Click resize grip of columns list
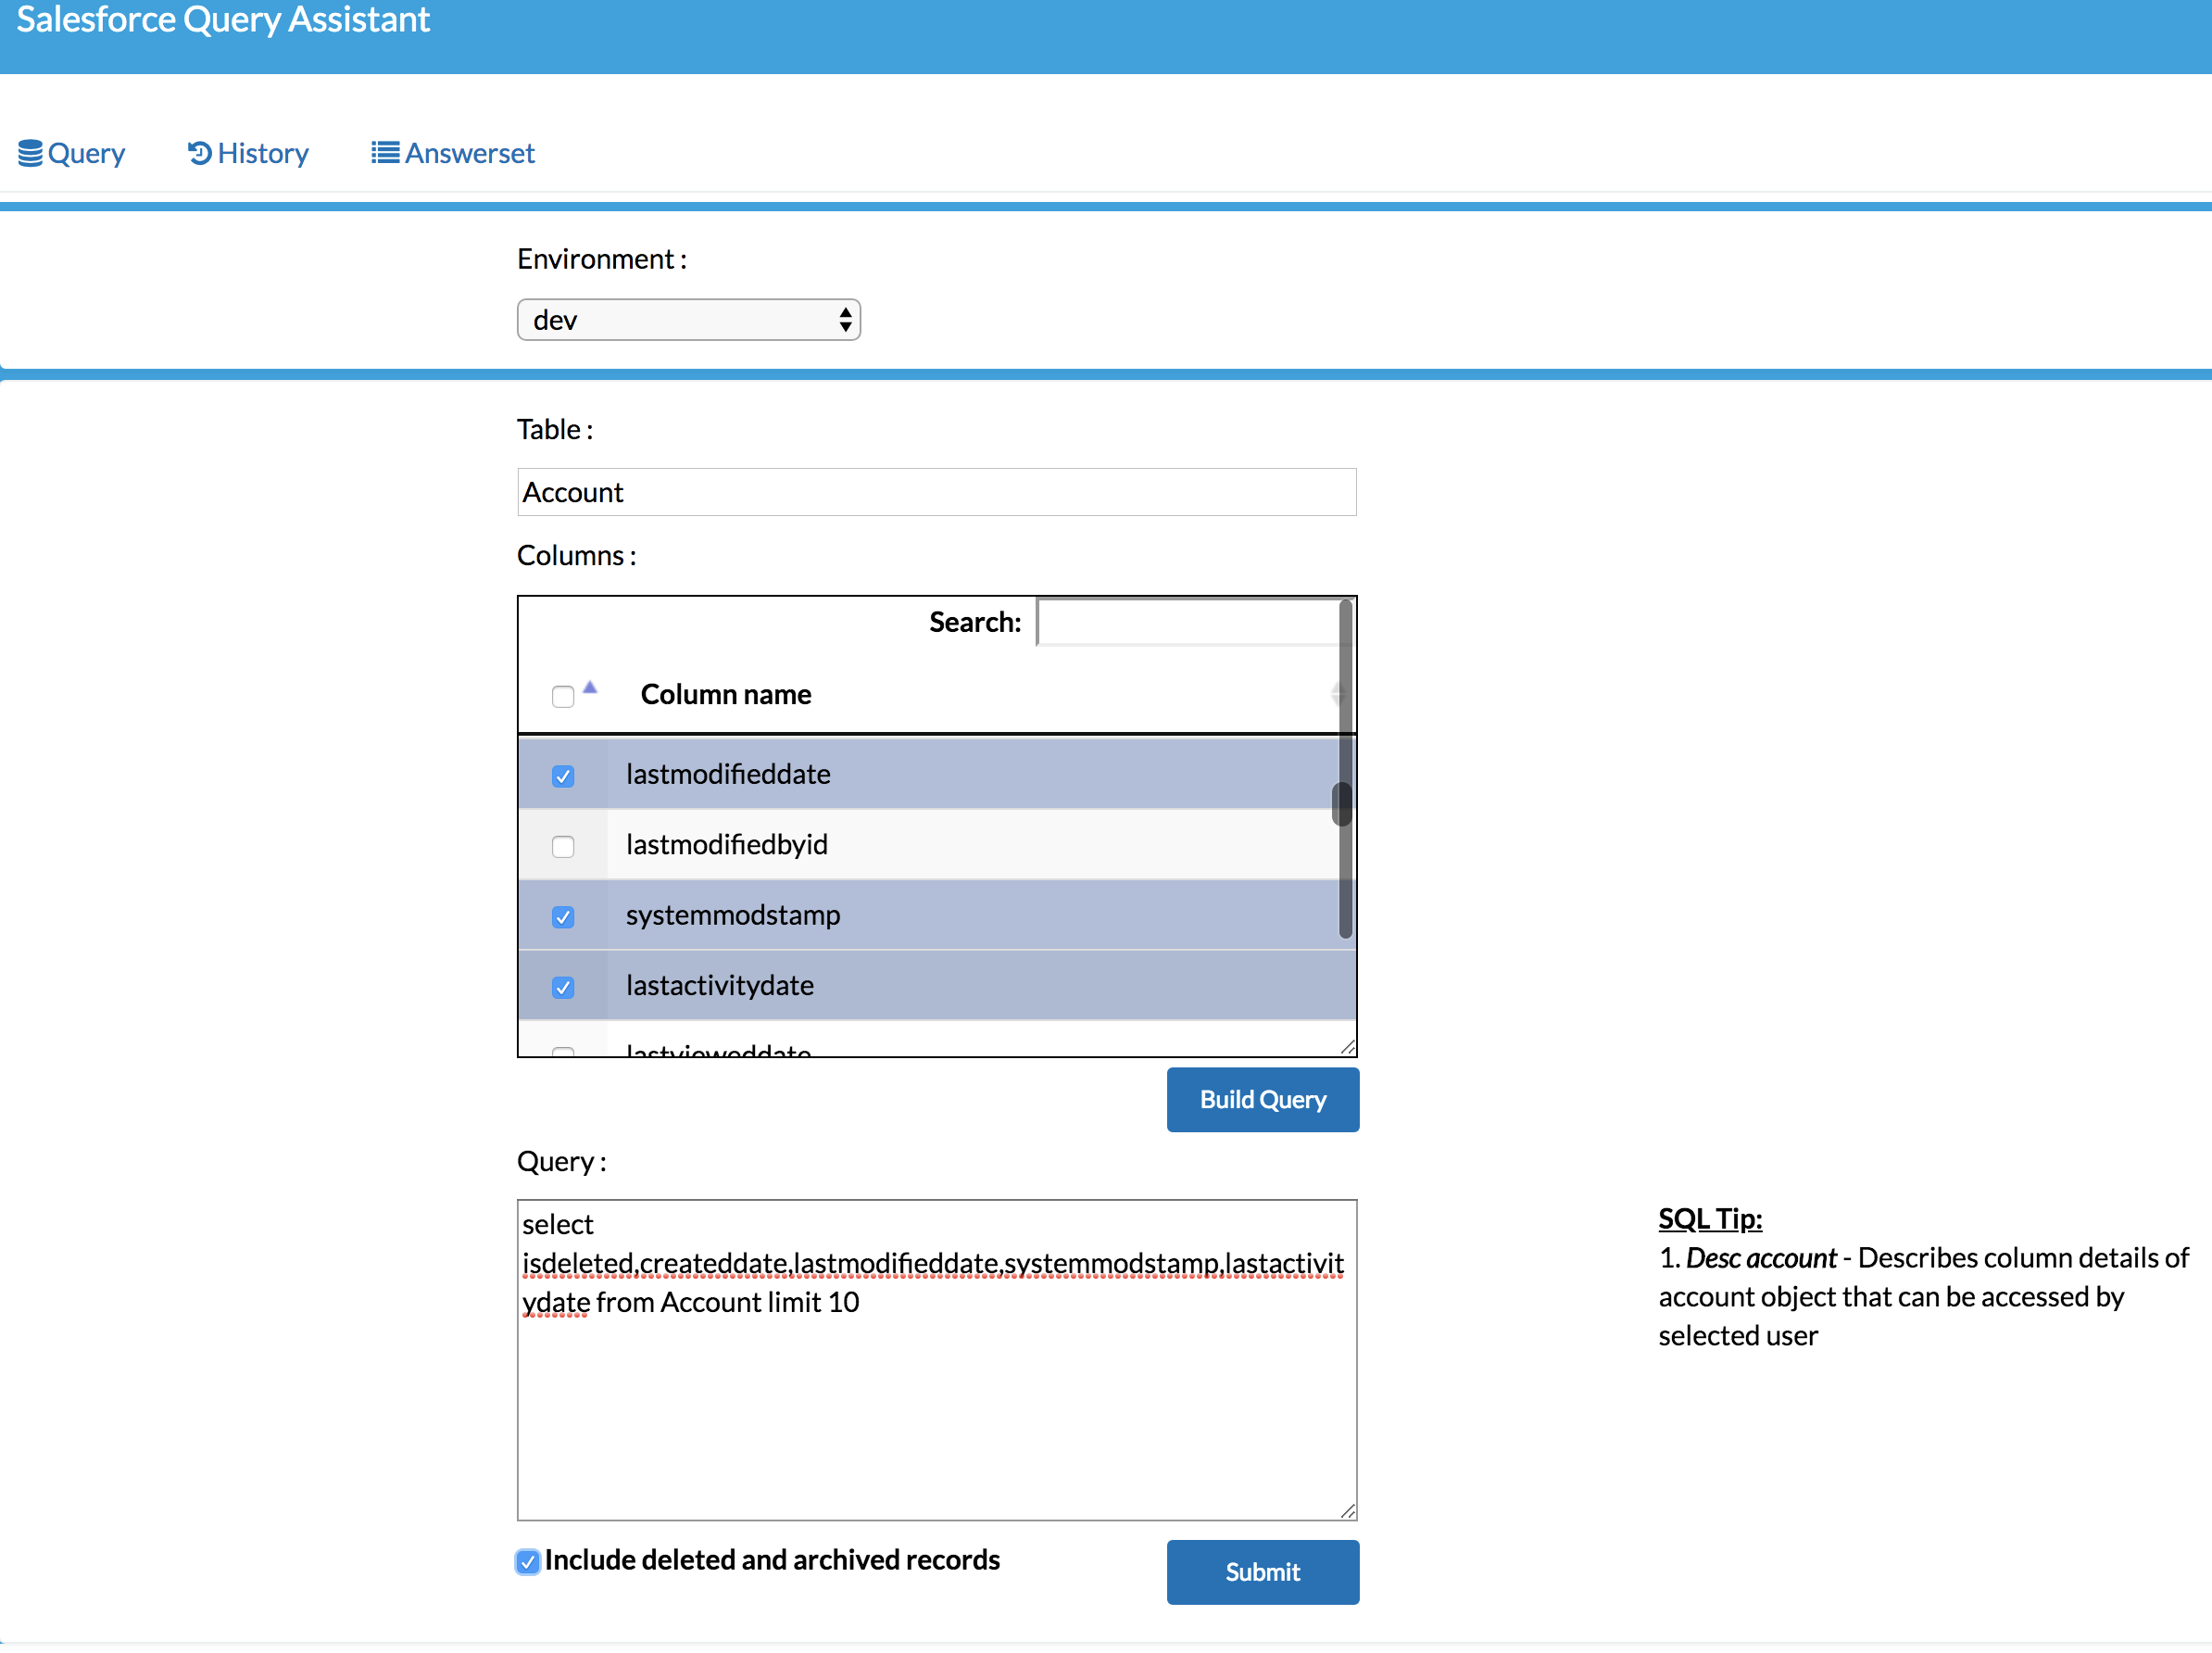 [x=1347, y=1047]
